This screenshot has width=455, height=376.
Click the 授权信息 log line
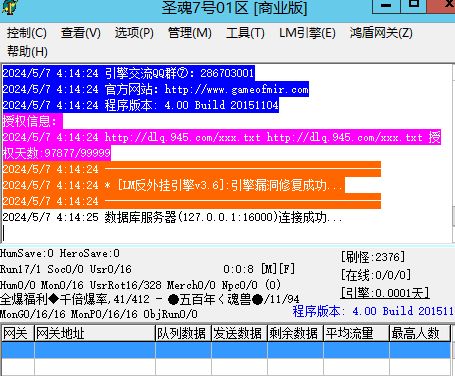pos(32,121)
